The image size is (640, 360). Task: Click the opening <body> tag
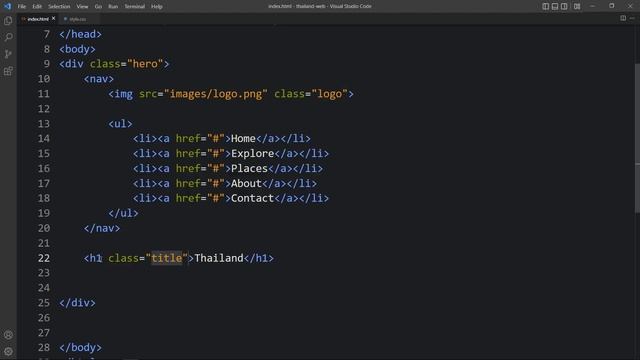[x=78, y=49]
